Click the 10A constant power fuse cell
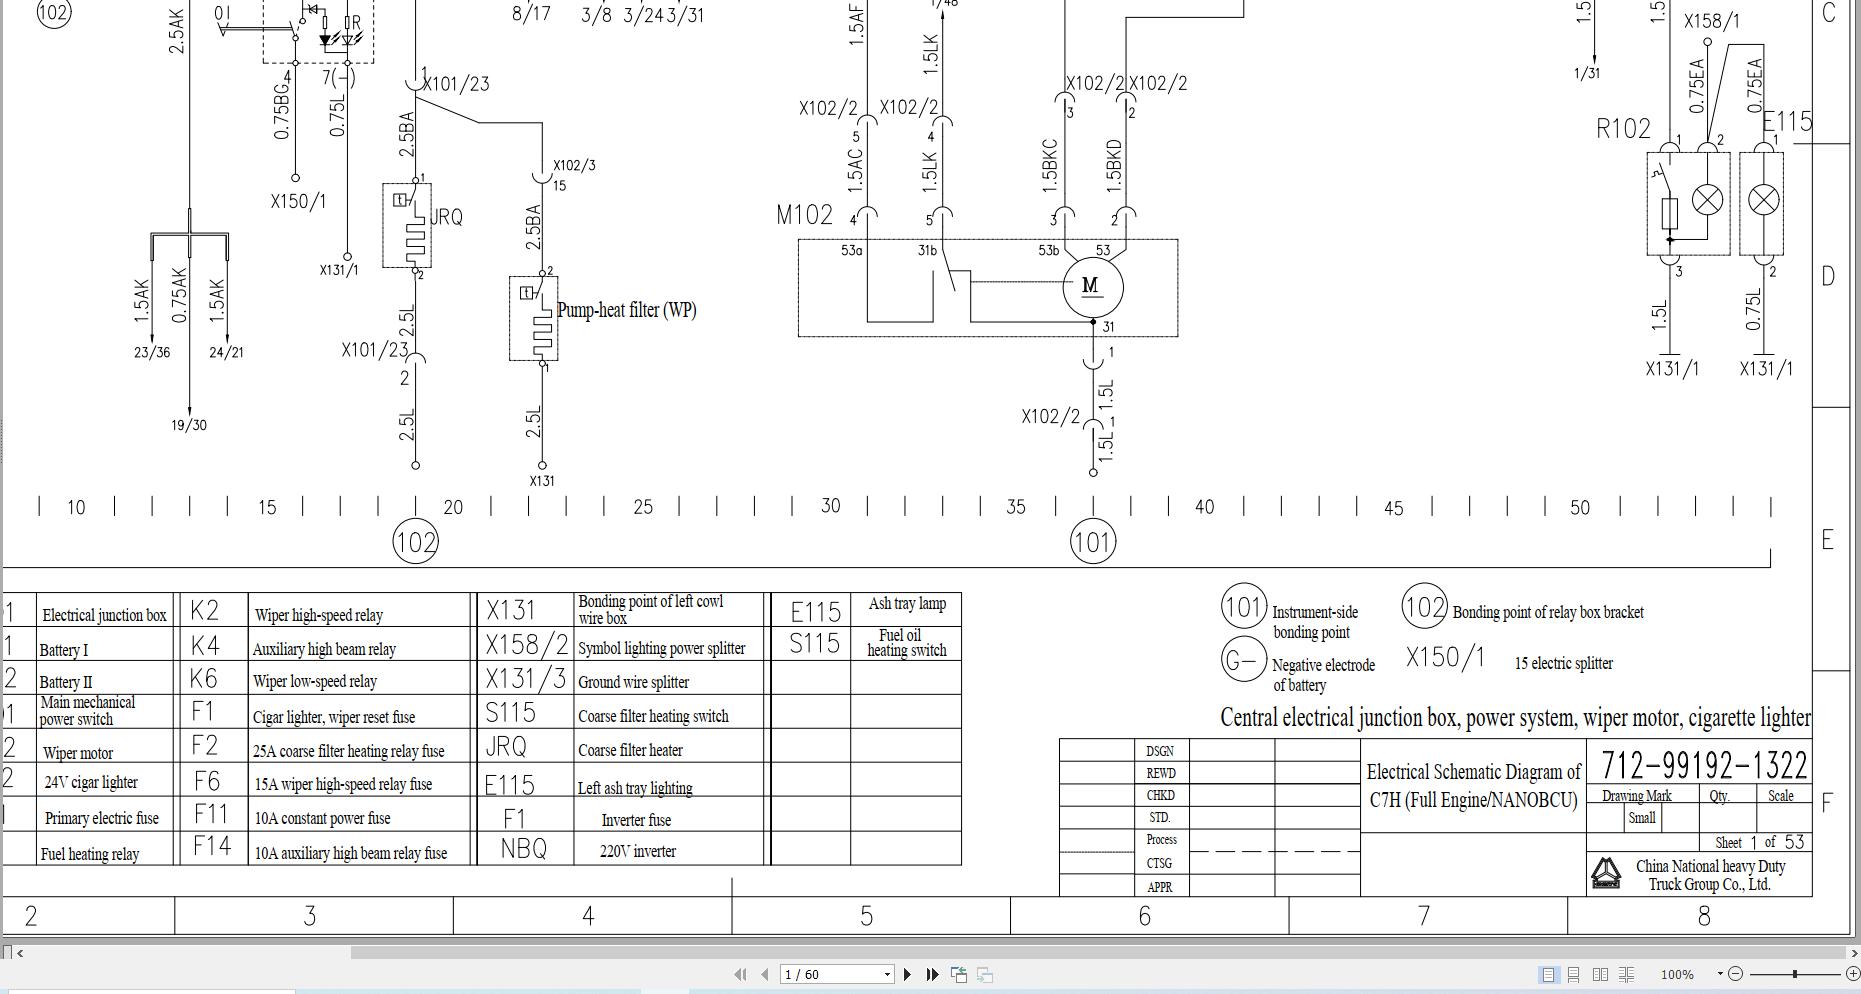 [359, 814]
